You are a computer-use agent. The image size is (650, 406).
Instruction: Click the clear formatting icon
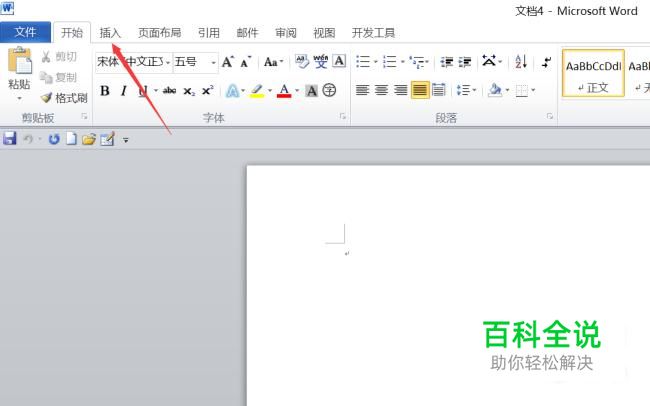pos(302,62)
